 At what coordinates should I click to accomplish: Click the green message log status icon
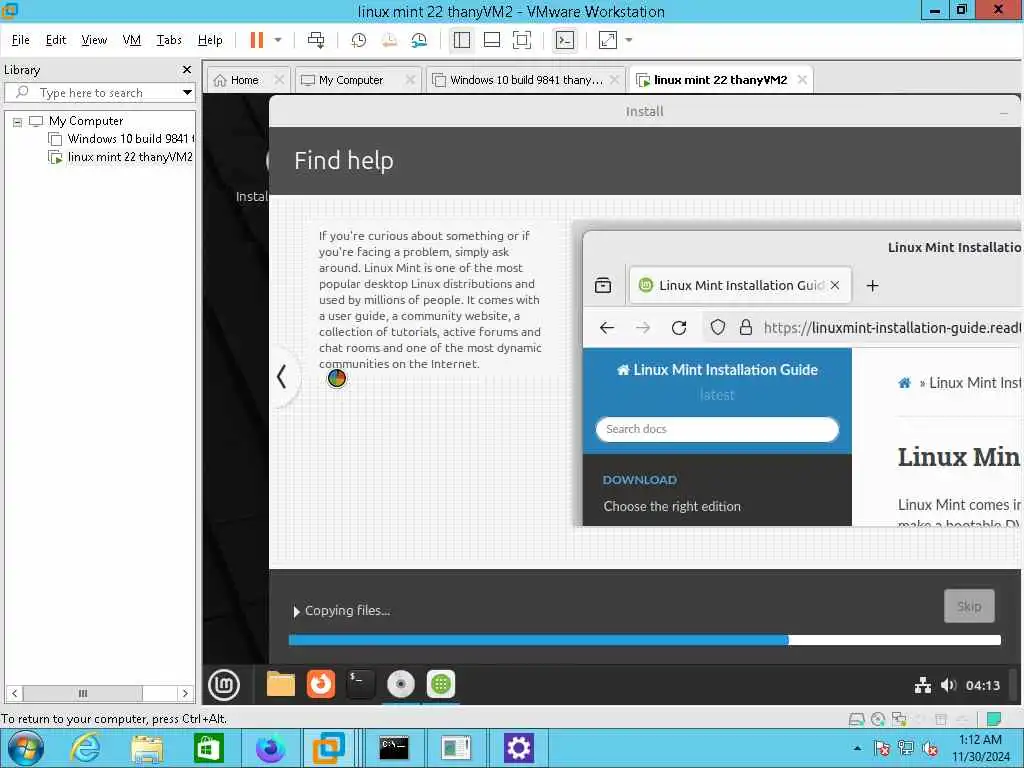(x=994, y=719)
